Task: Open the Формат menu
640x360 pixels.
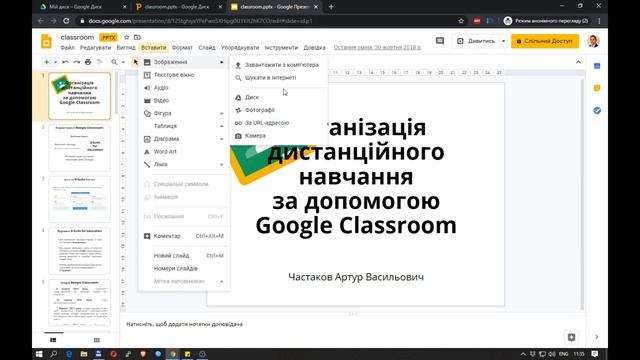Action: tap(182, 48)
